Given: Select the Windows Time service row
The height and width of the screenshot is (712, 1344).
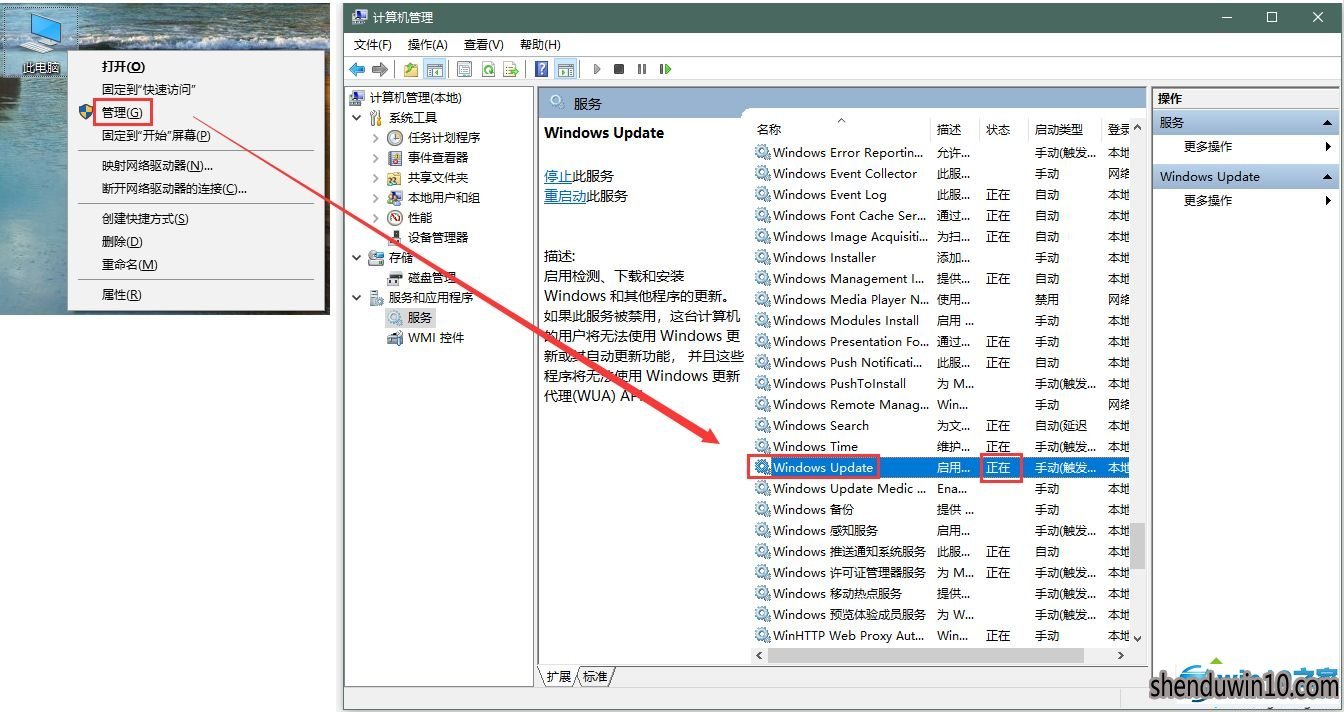Looking at the screenshot, I should pos(940,446).
